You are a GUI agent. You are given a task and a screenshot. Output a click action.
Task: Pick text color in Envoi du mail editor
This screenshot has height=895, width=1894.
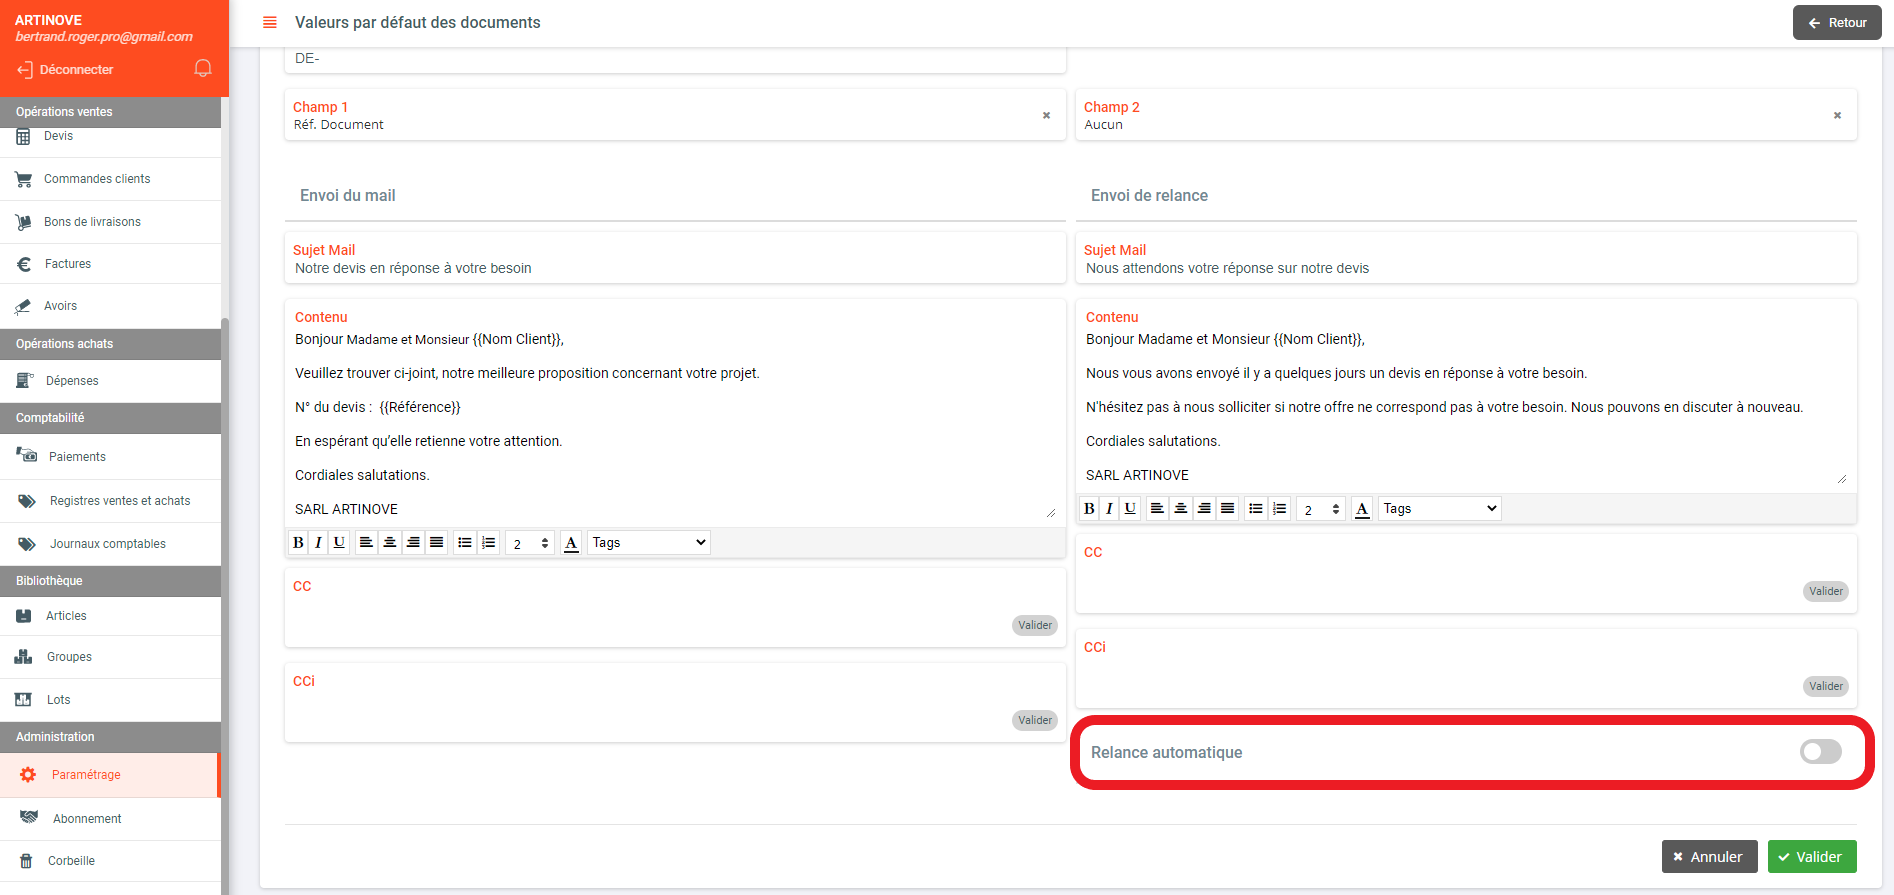pyautogui.click(x=571, y=543)
